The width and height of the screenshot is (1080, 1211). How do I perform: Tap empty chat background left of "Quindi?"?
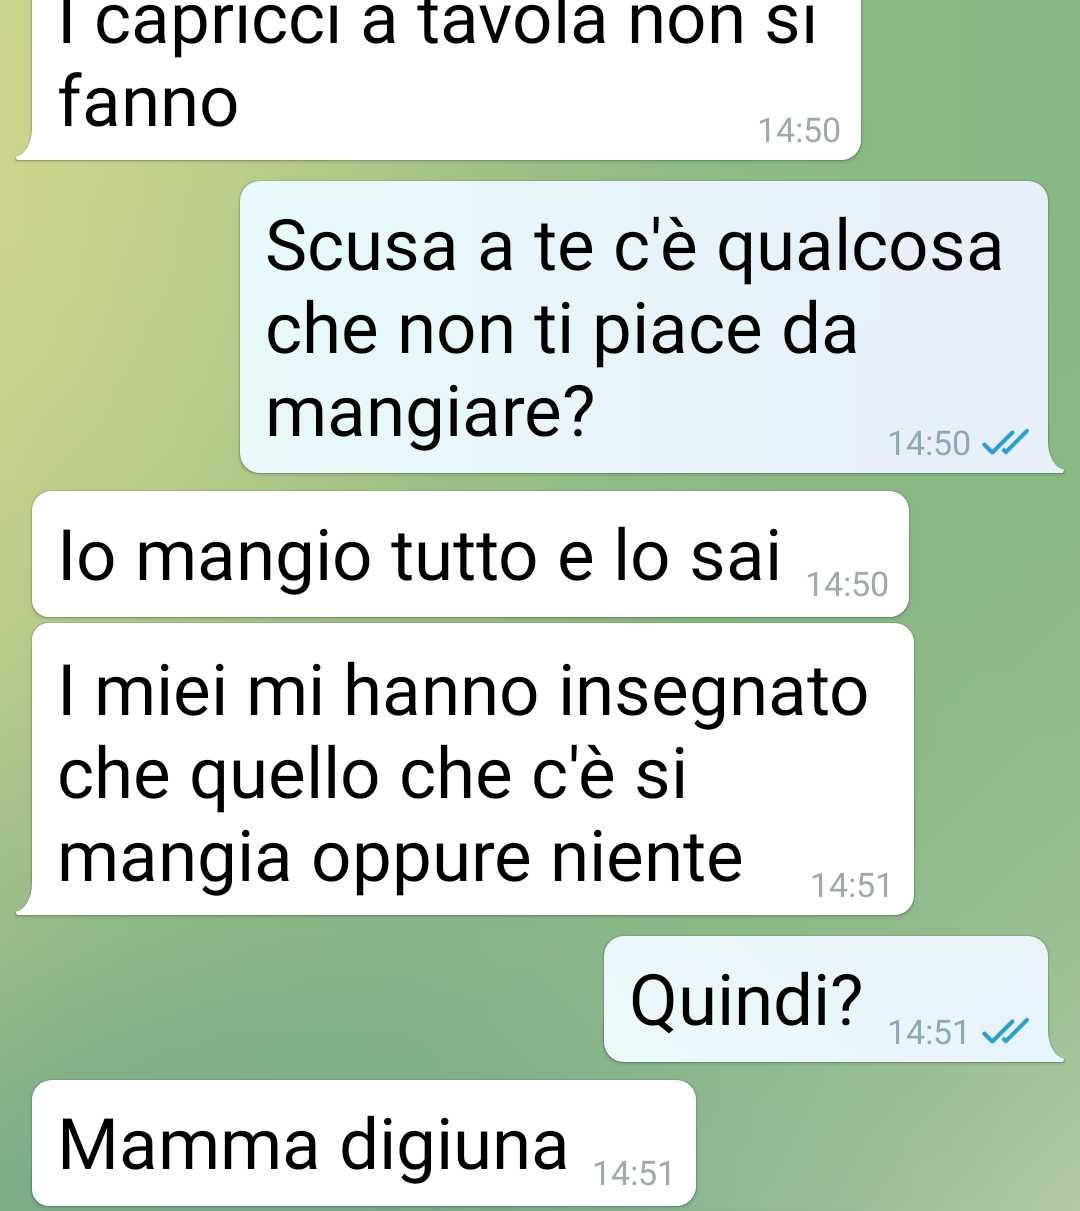tap(300, 998)
